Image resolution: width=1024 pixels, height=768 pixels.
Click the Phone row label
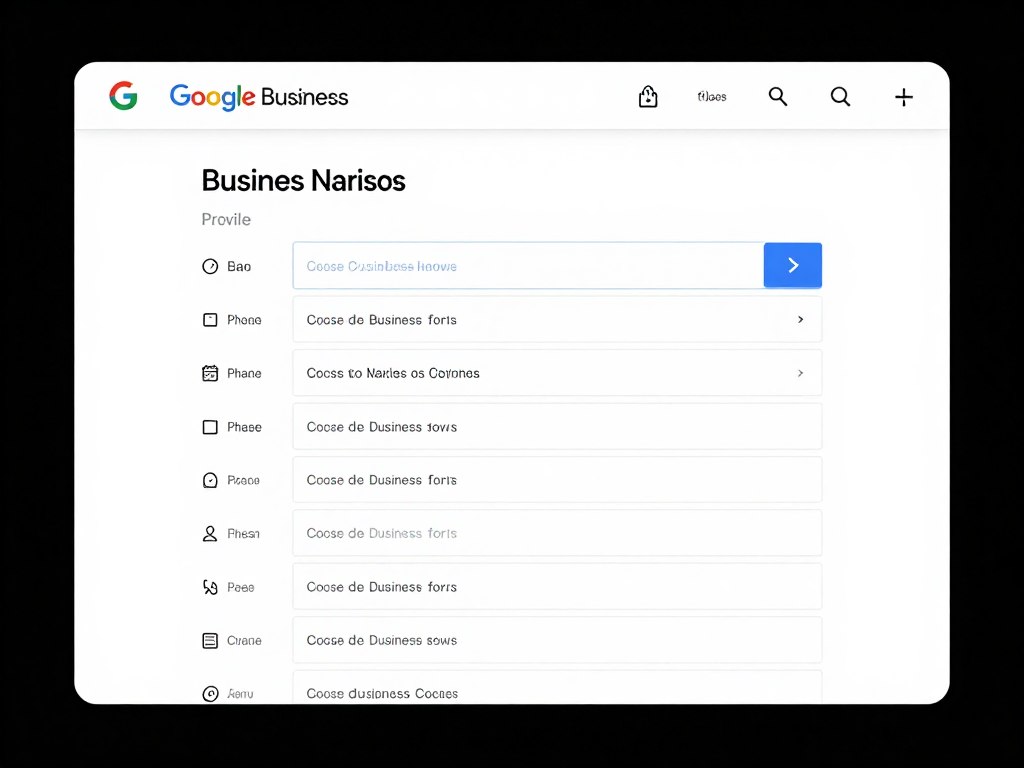pyautogui.click(x=244, y=320)
